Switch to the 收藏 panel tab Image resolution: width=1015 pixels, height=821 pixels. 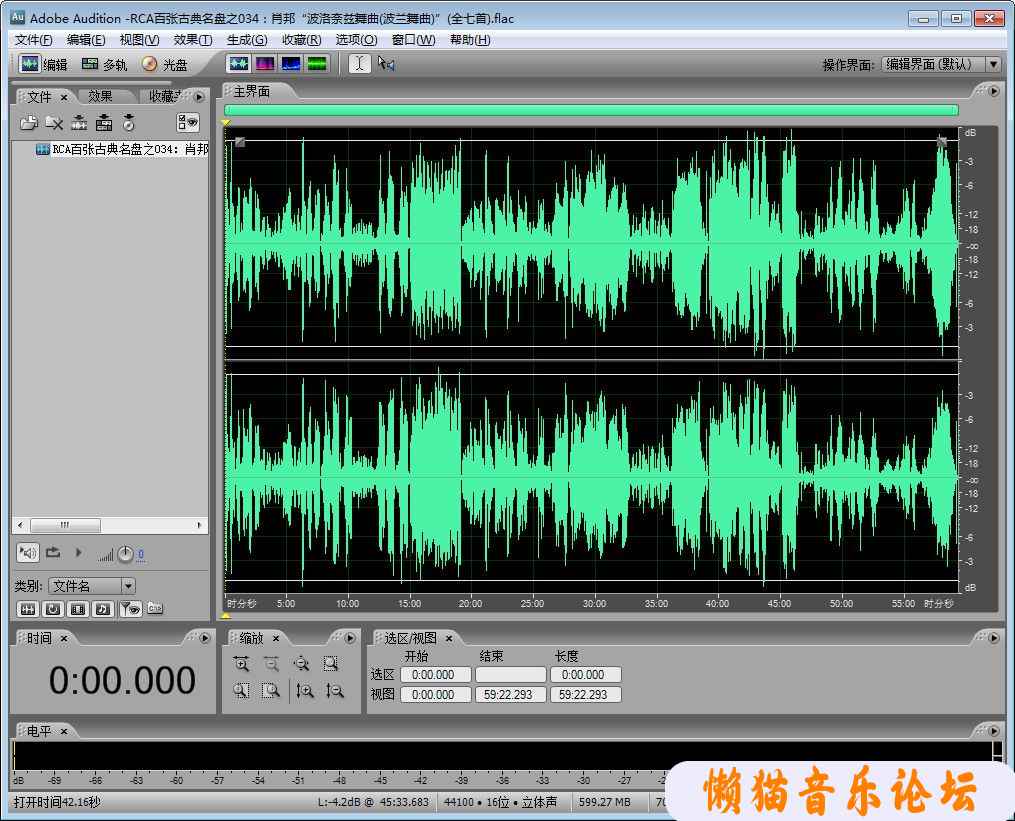(x=165, y=96)
